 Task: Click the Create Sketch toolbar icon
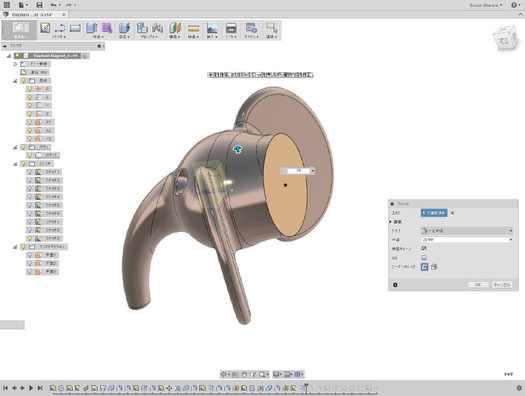pos(45,27)
